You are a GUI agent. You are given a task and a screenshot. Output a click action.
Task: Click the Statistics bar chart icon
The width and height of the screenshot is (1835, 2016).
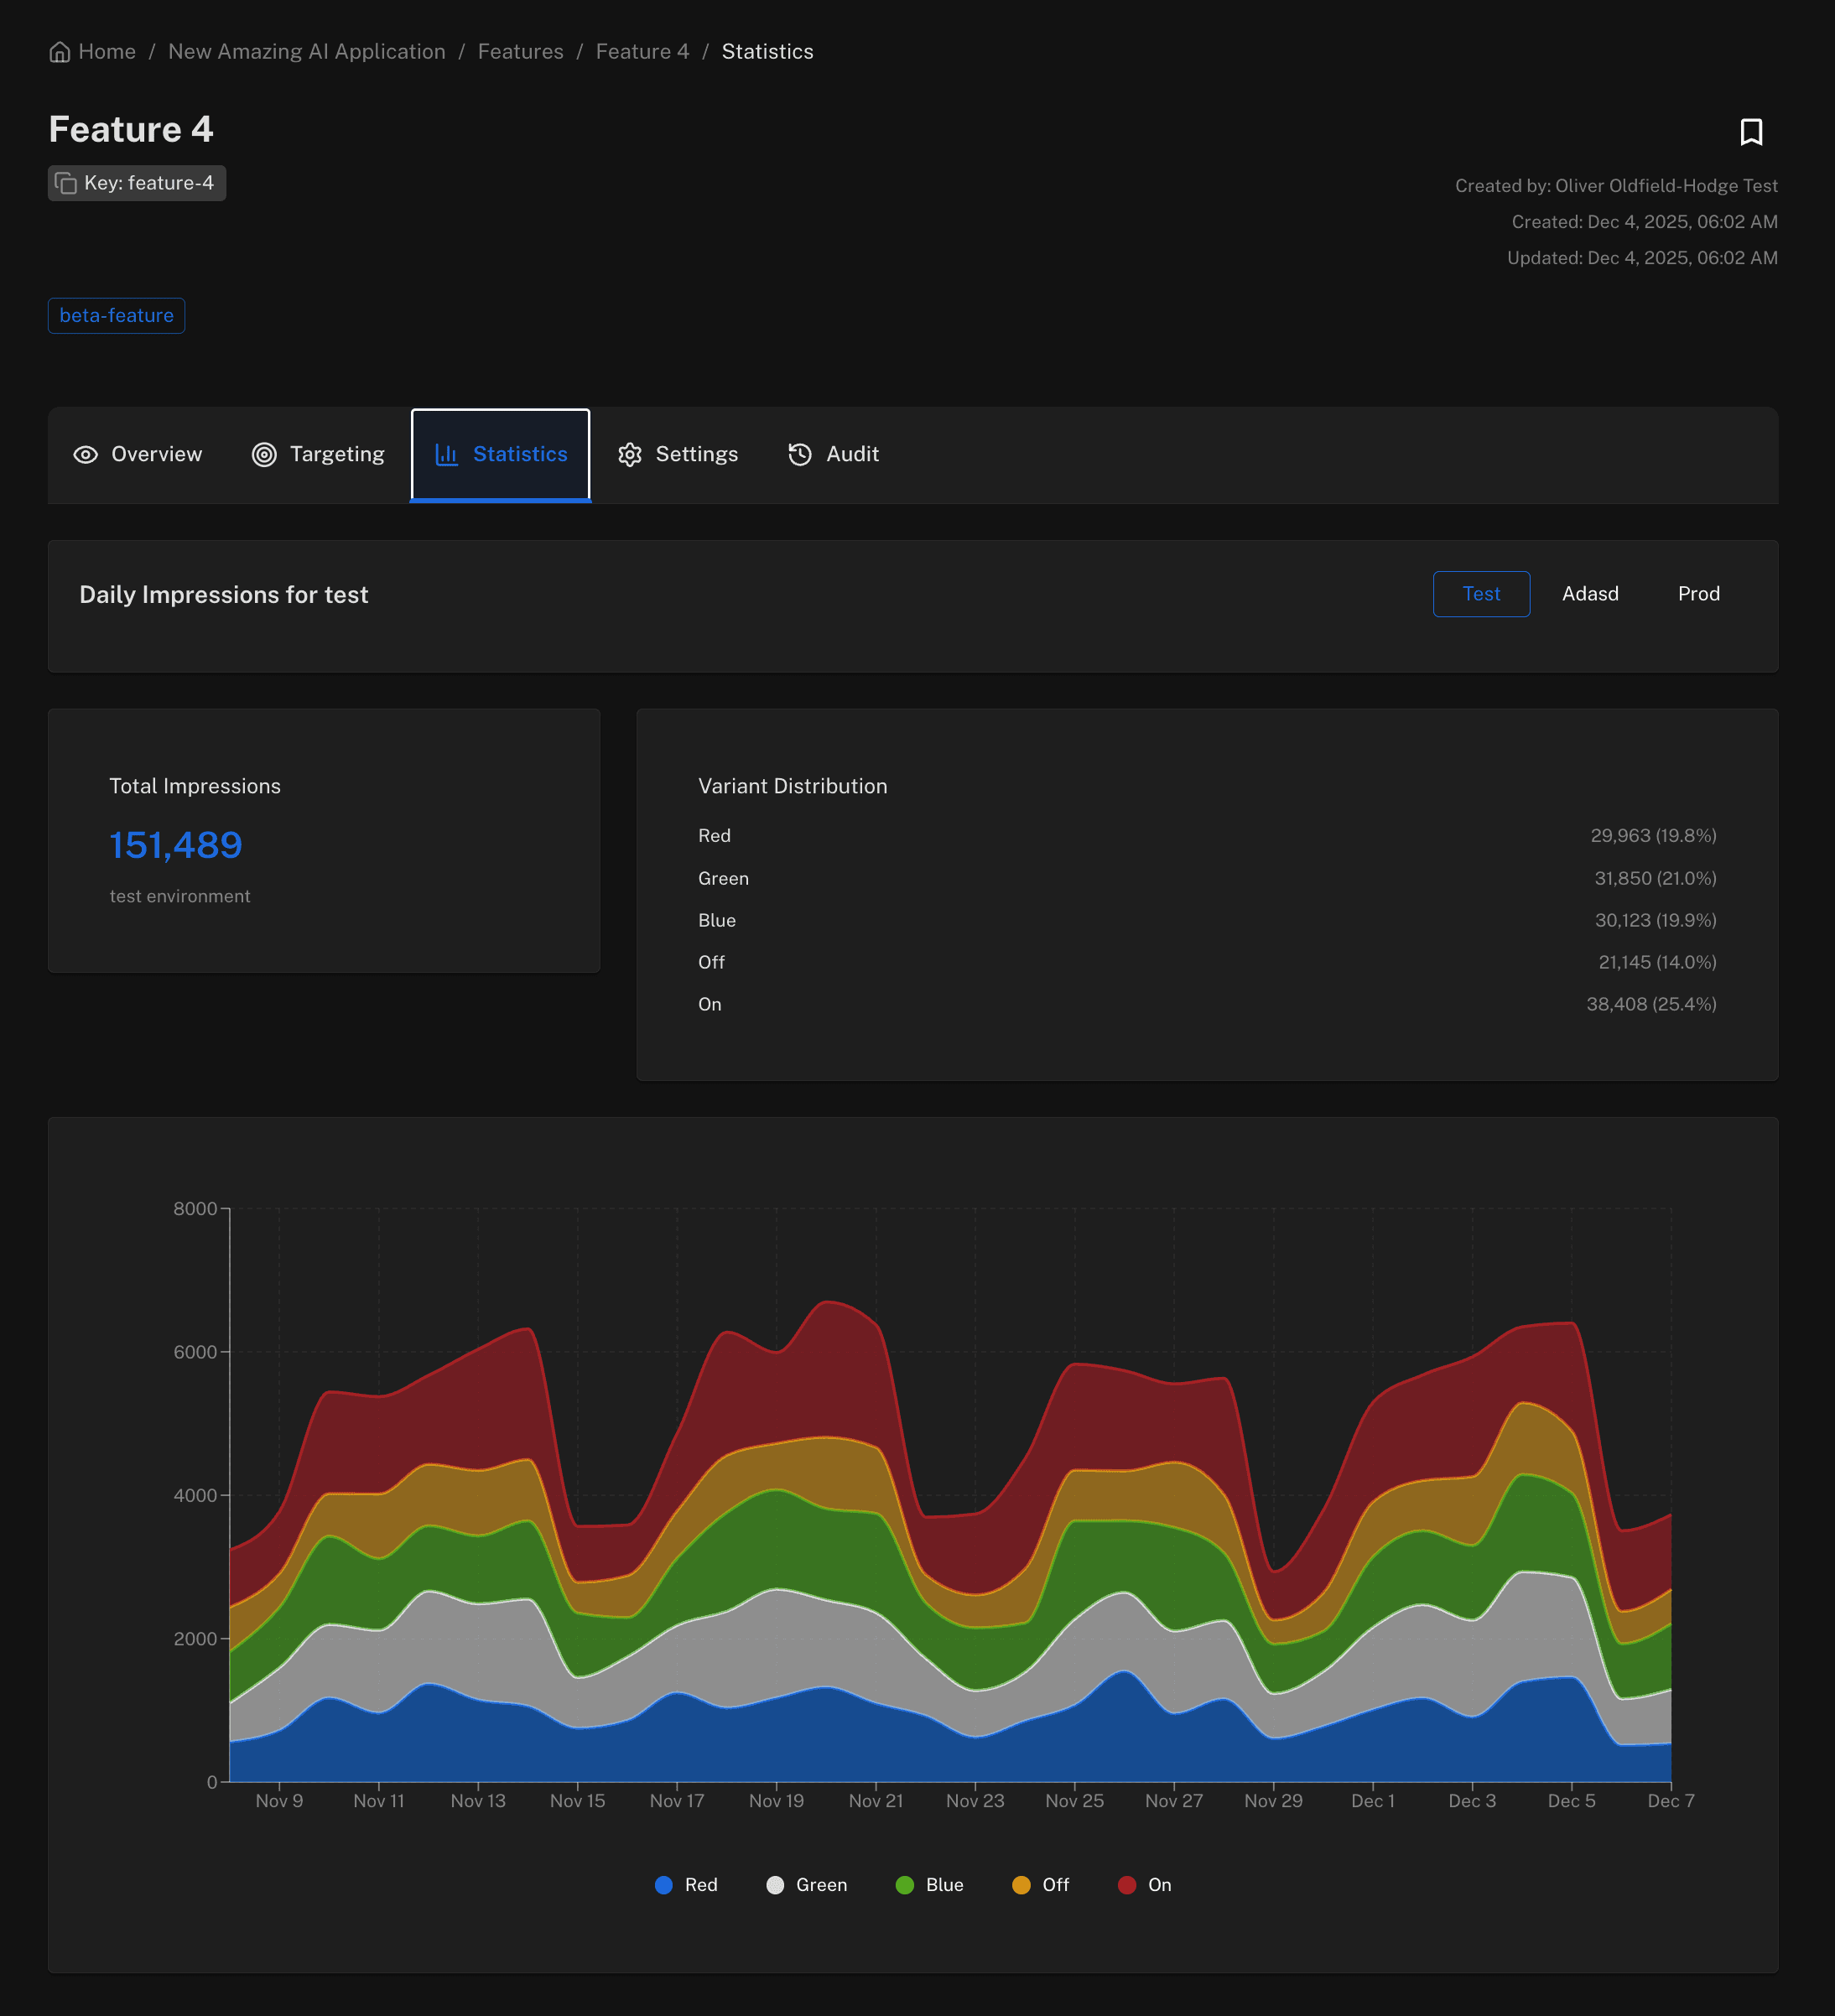coord(447,454)
